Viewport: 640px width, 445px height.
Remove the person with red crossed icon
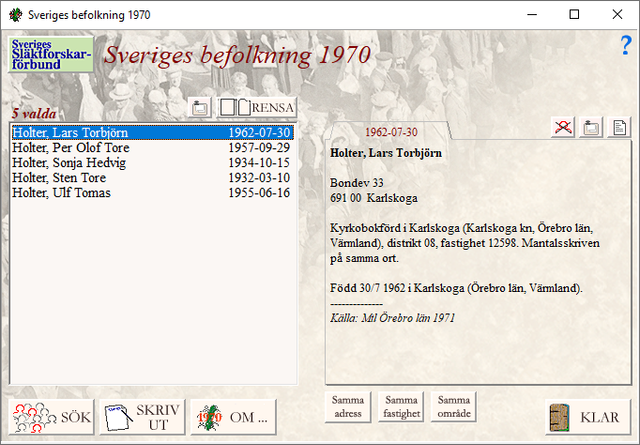pyautogui.click(x=563, y=127)
